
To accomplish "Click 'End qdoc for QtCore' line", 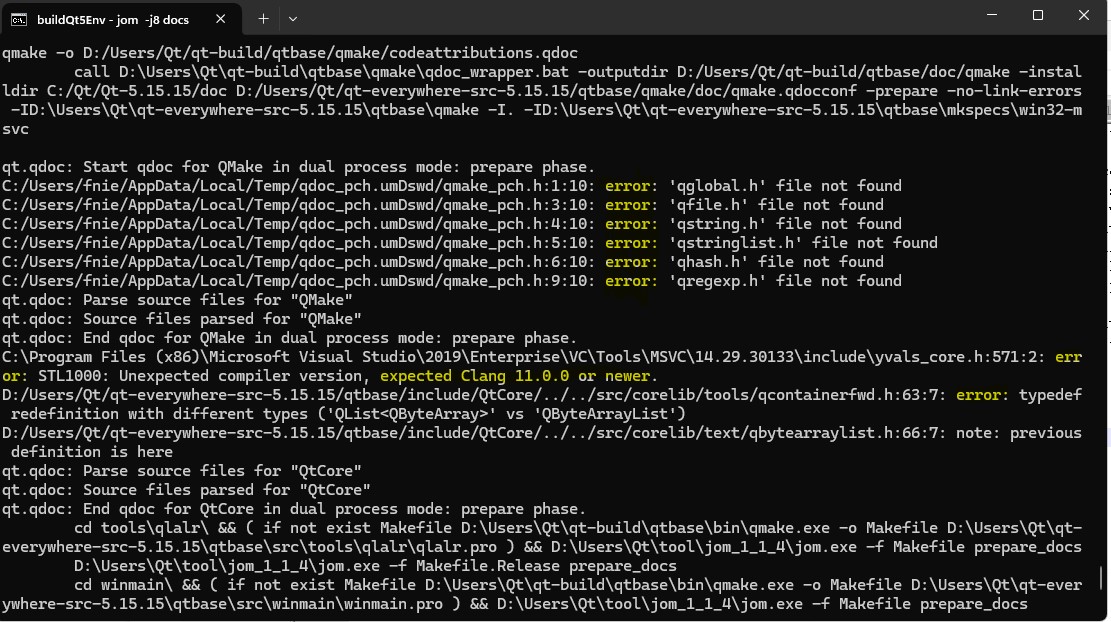I will (294, 509).
